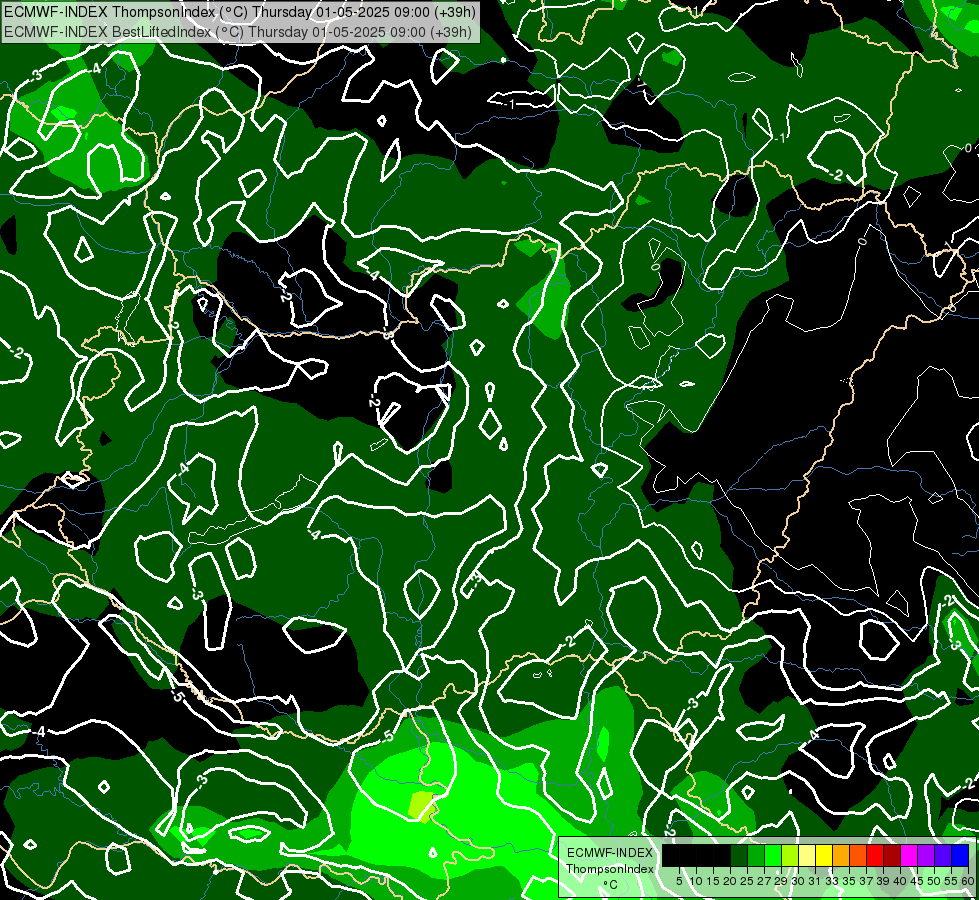Screen dimensions: 979x900
Task: Pick the orange 33–35 legend swatch
Action: [x=841, y=855]
